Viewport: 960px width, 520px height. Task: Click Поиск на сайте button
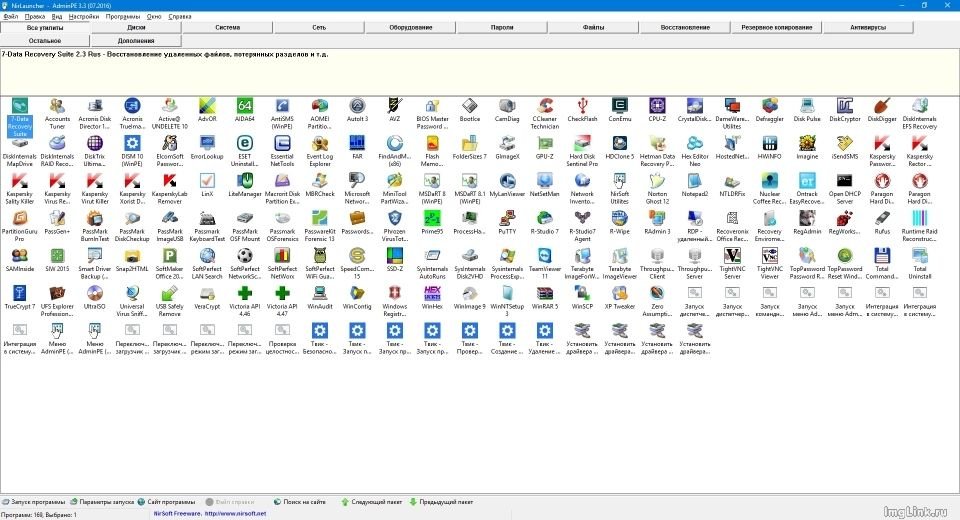pos(299,502)
